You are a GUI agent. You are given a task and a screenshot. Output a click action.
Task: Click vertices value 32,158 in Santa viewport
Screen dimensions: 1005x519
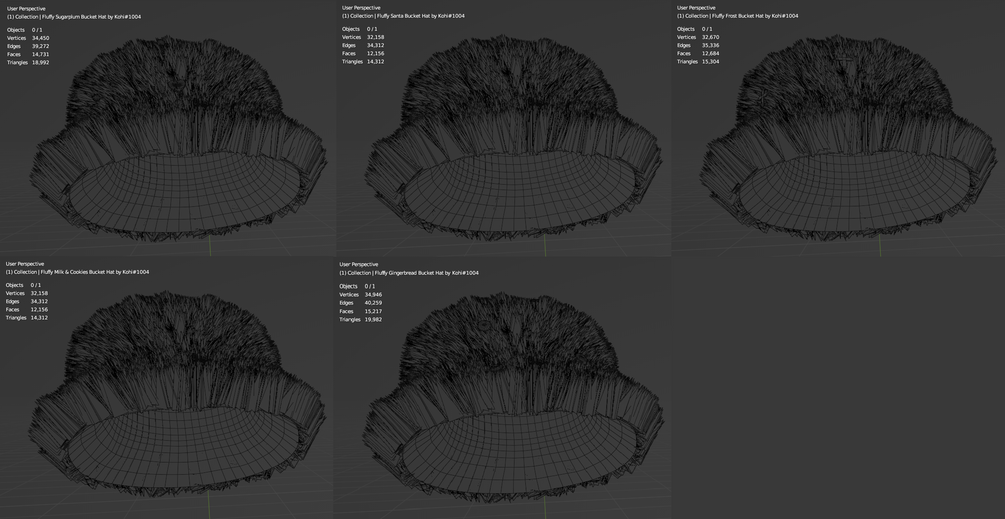click(x=376, y=38)
